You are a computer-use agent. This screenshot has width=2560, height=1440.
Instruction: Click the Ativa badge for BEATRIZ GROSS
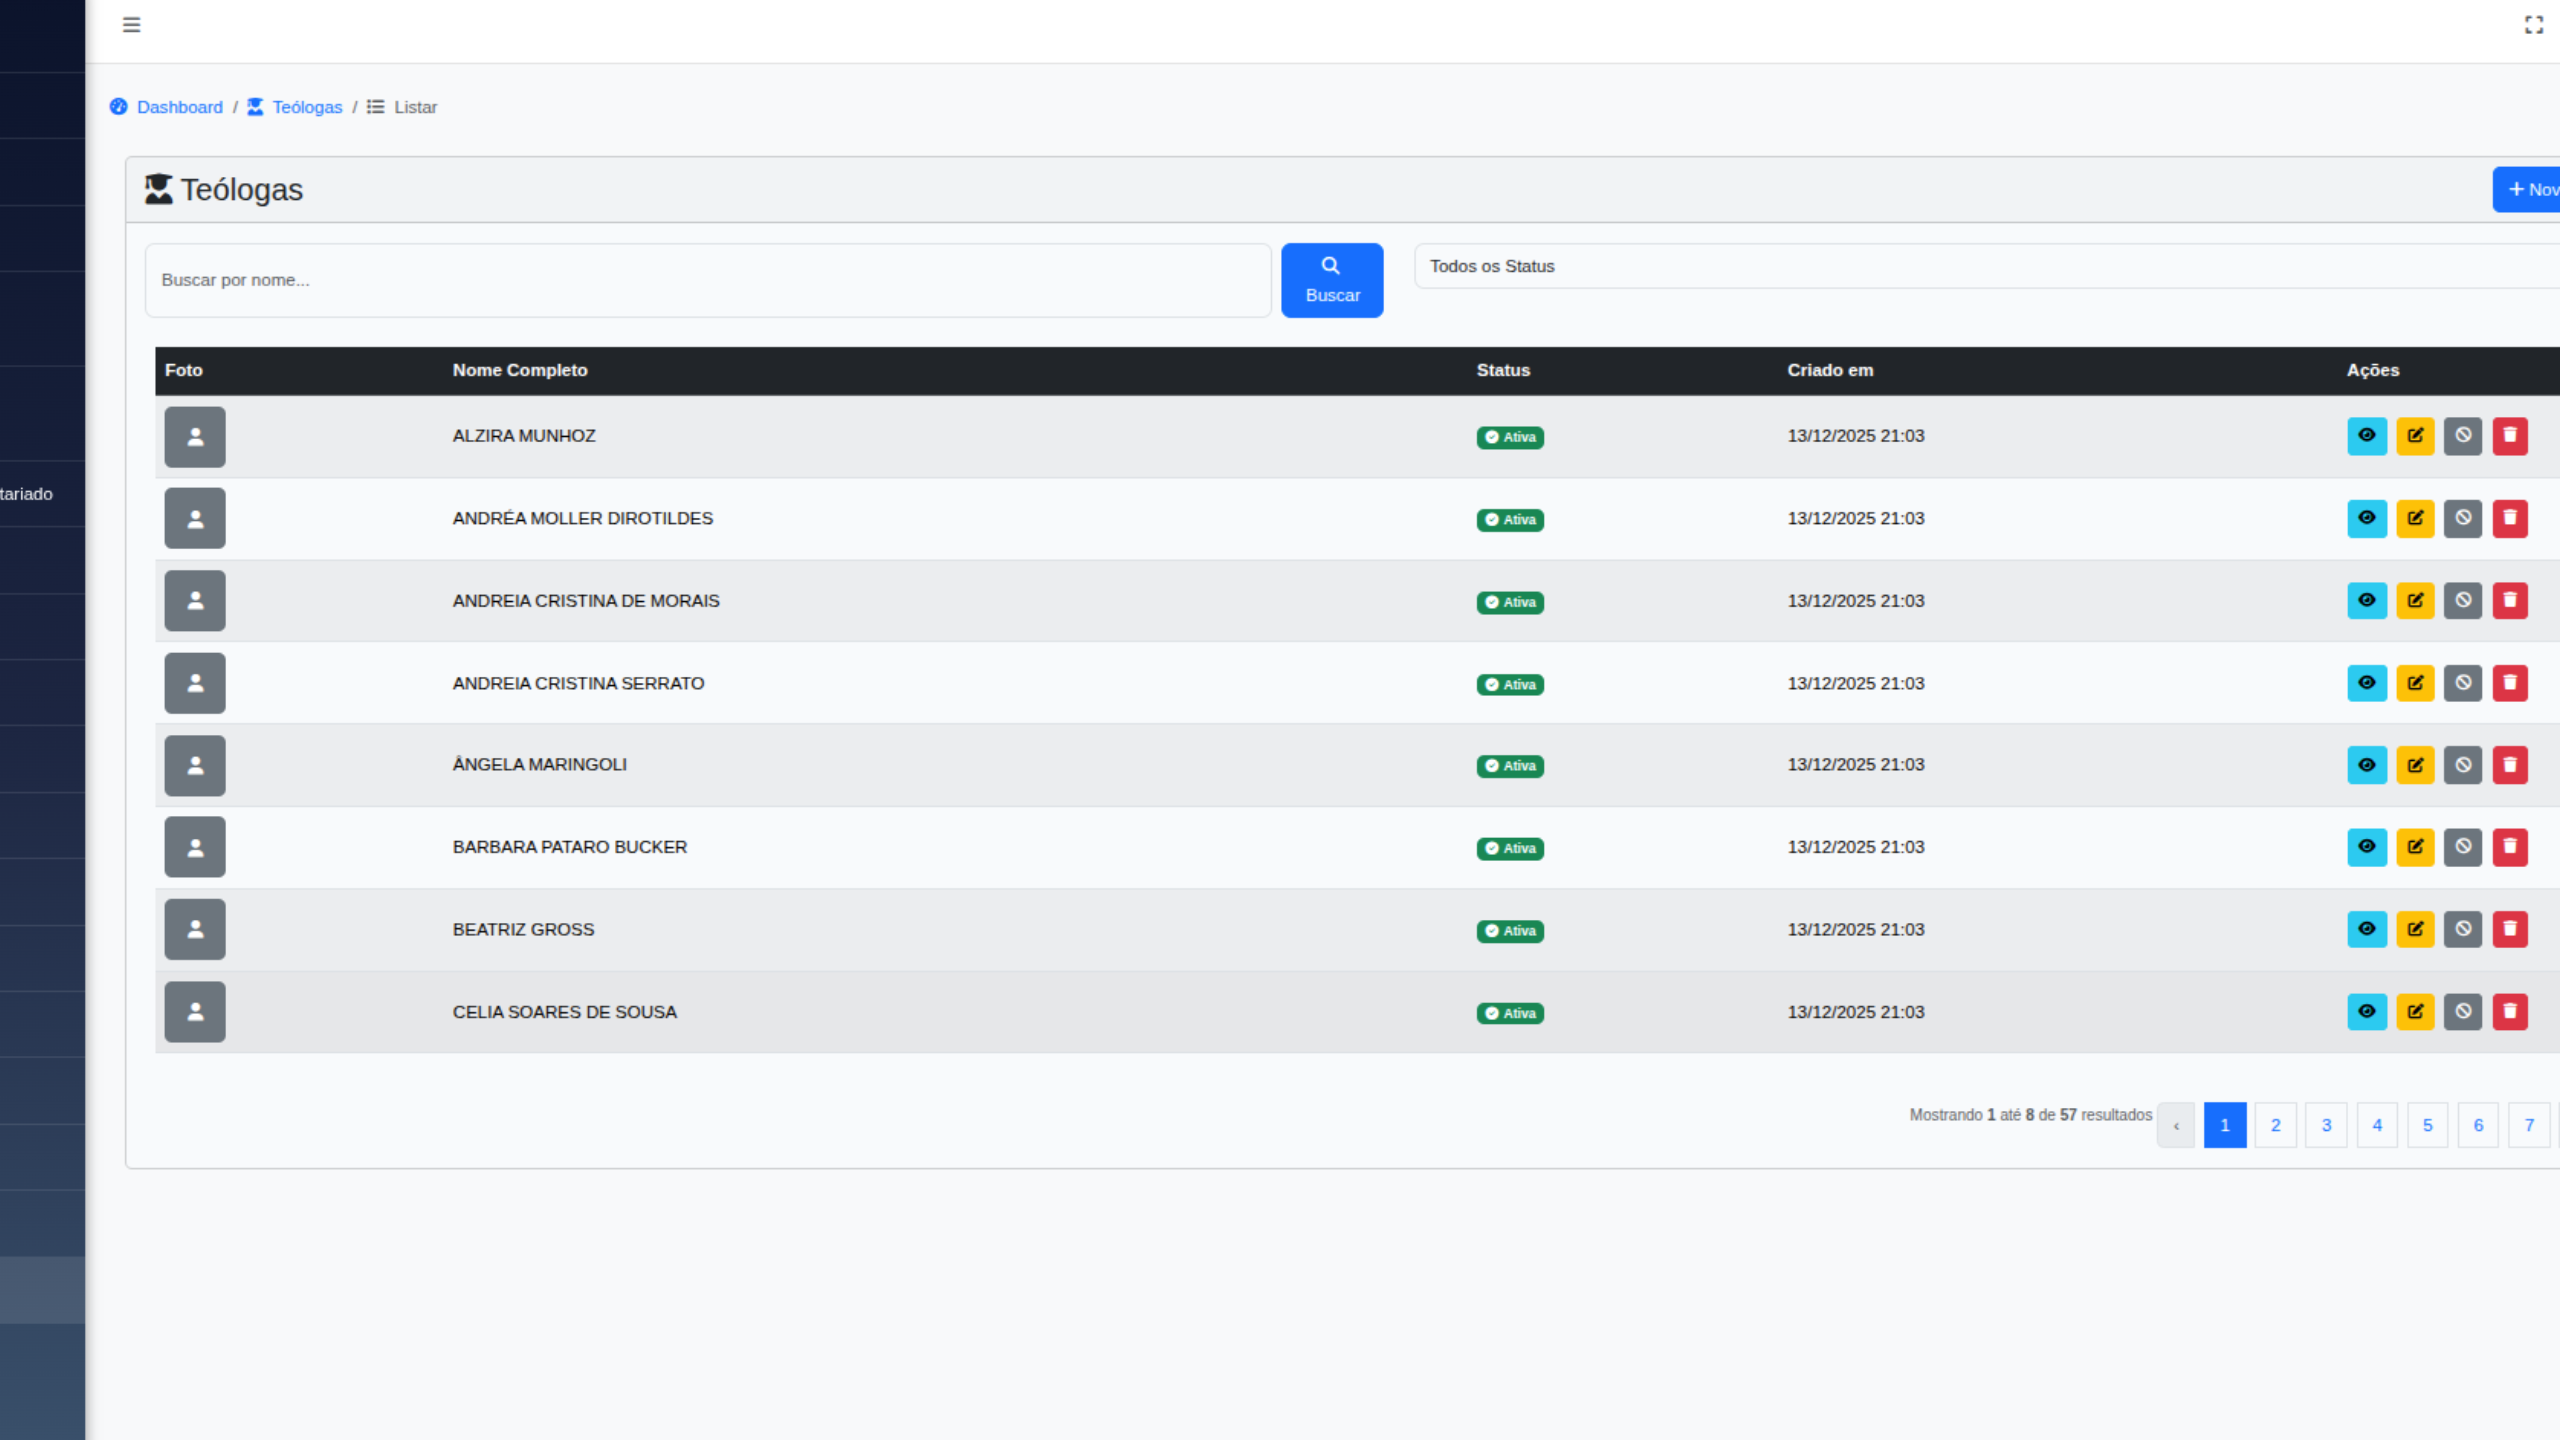pos(1510,931)
